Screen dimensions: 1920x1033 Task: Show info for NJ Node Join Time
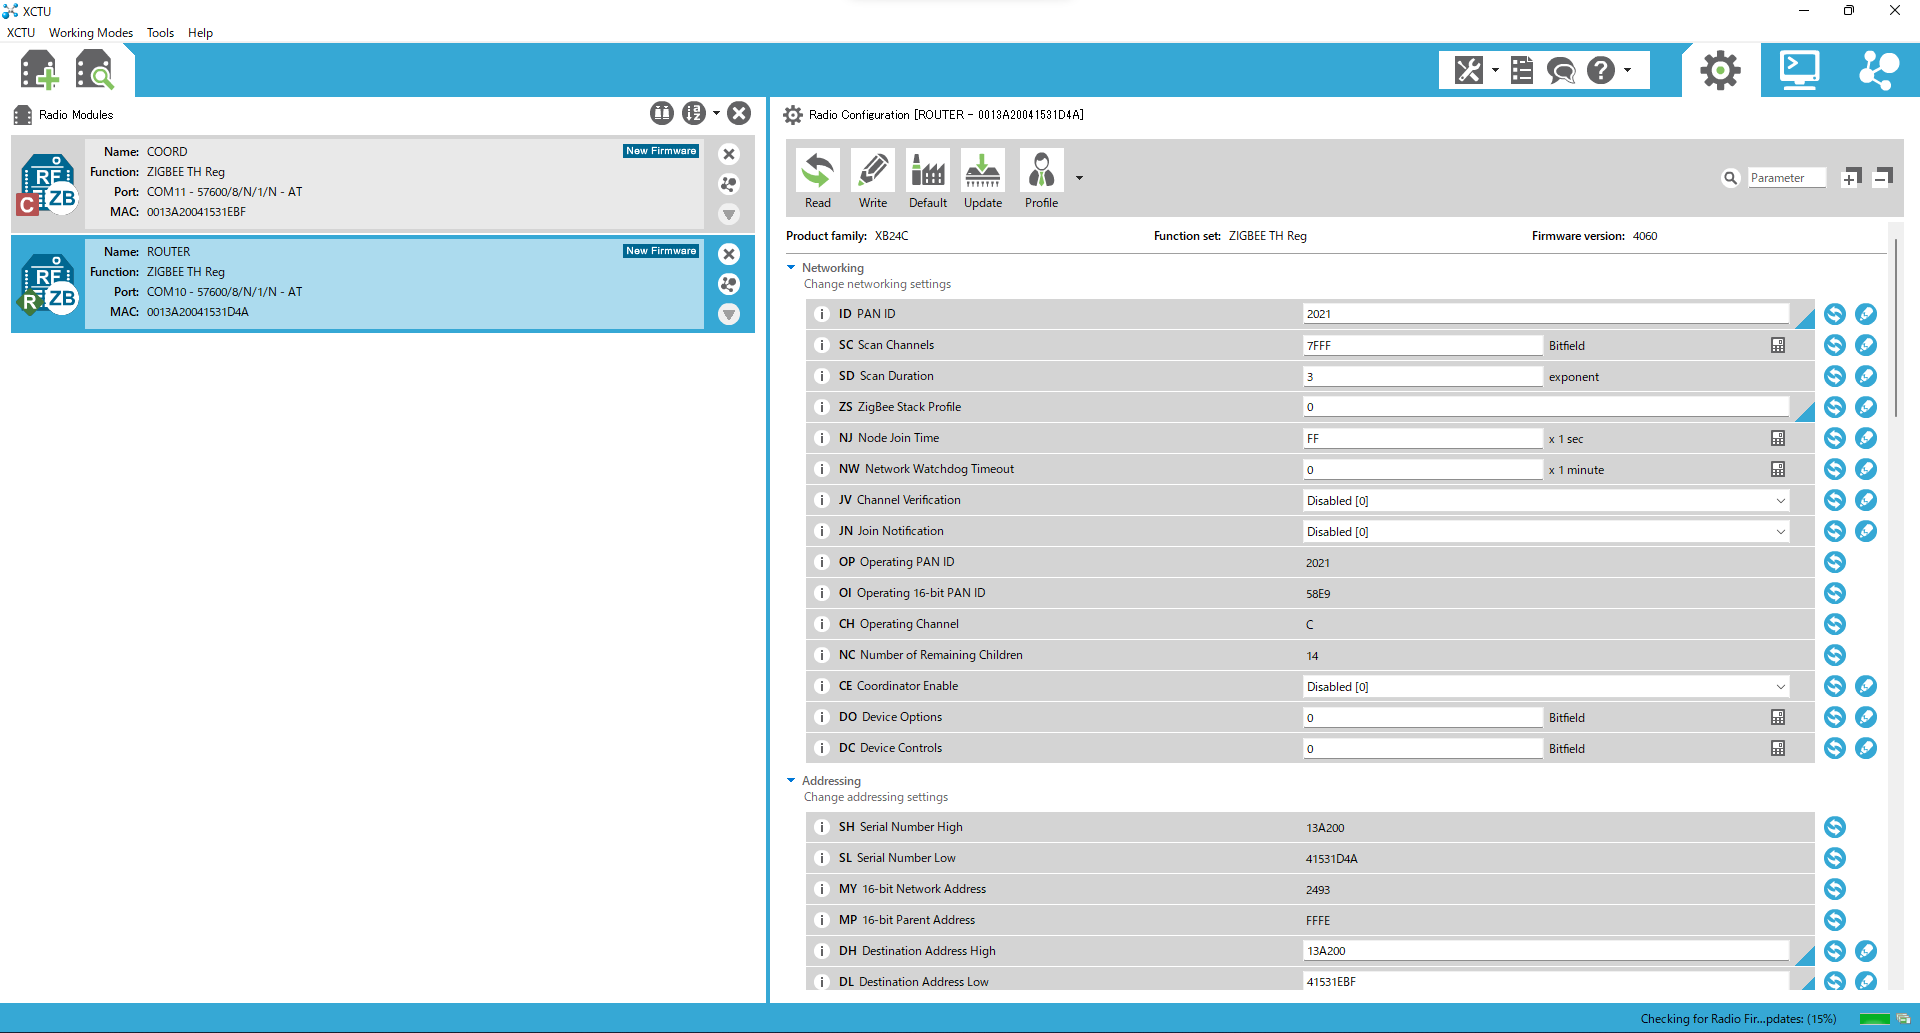822,438
